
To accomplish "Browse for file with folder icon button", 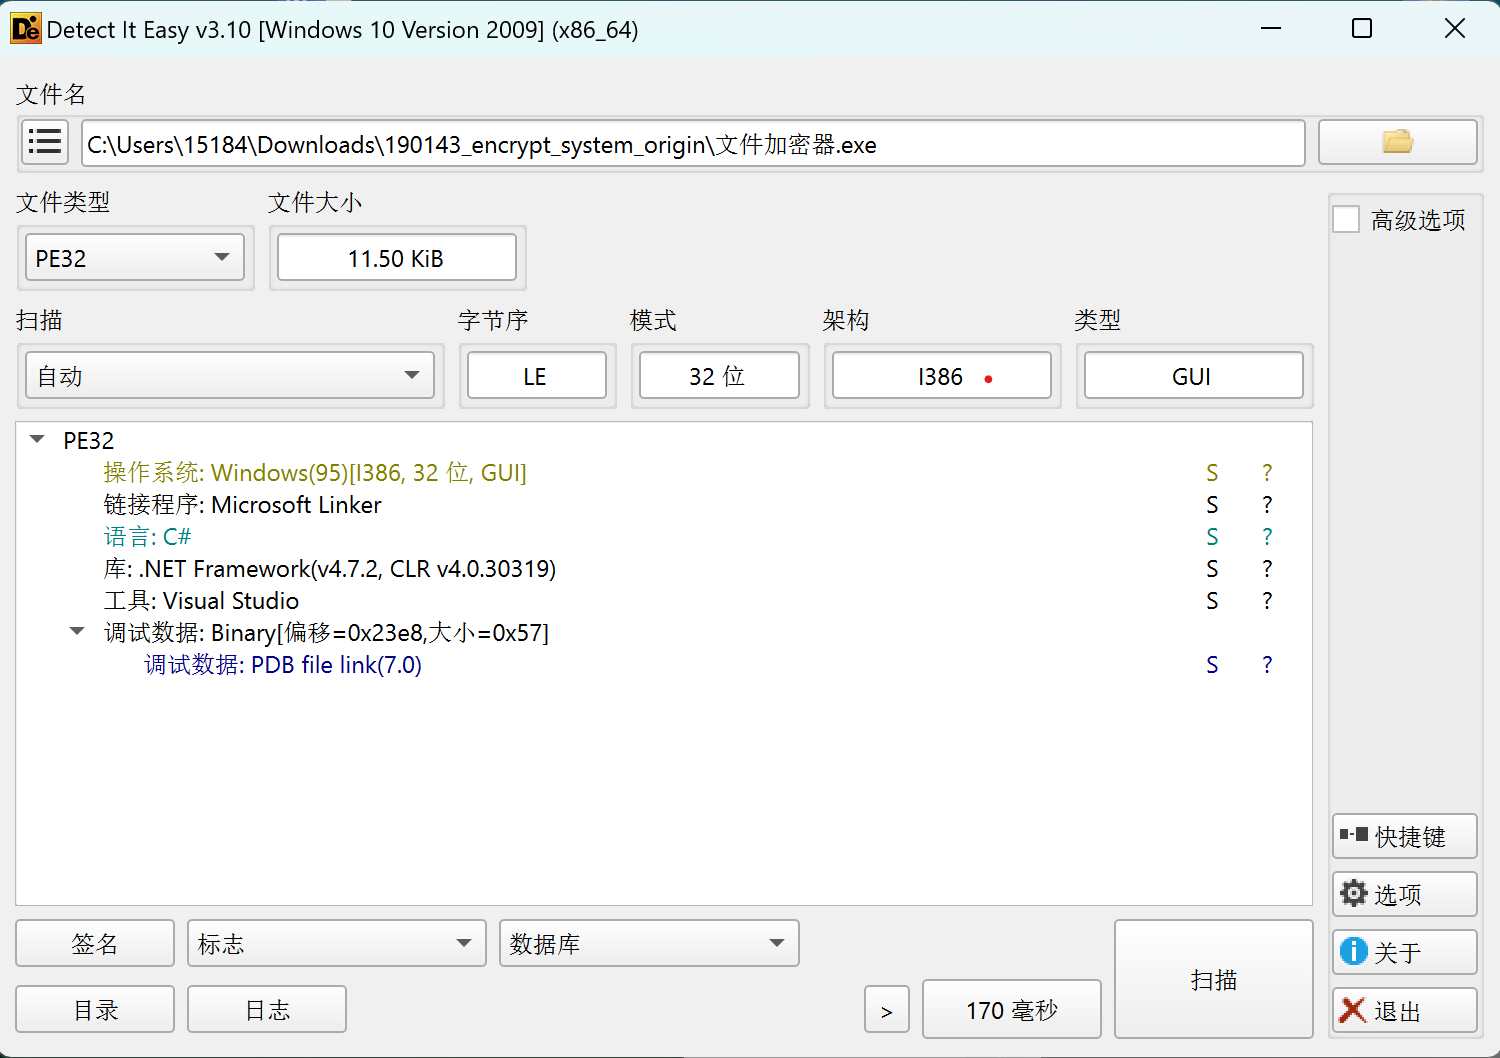I will click(x=1397, y=143).
